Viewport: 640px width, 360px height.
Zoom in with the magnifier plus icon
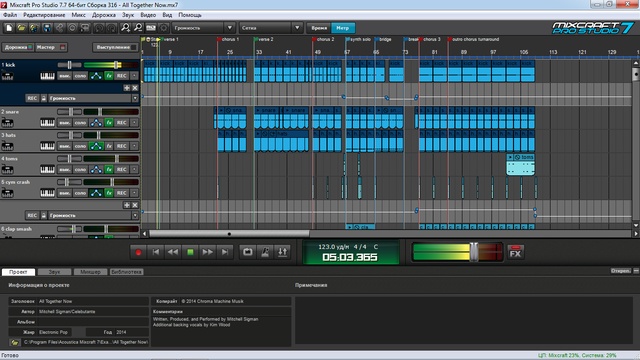(125, 28)
